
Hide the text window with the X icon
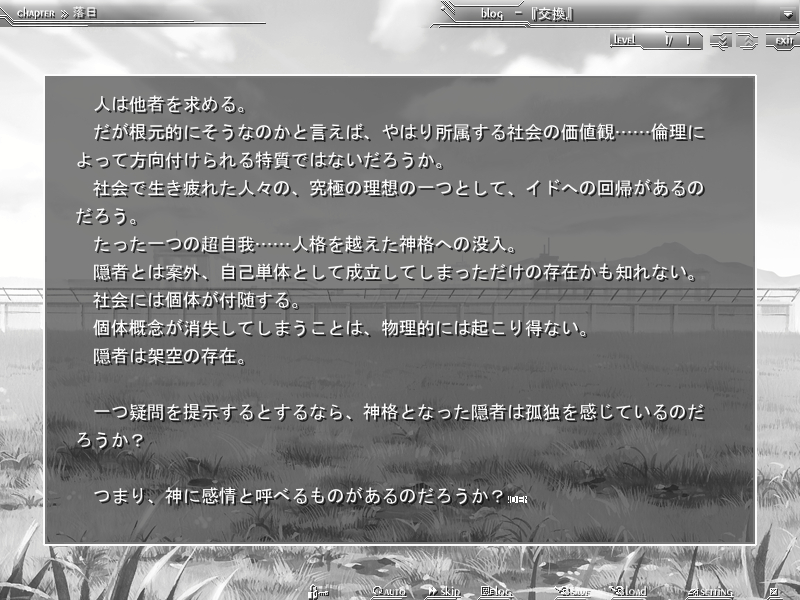click(774, 592)
